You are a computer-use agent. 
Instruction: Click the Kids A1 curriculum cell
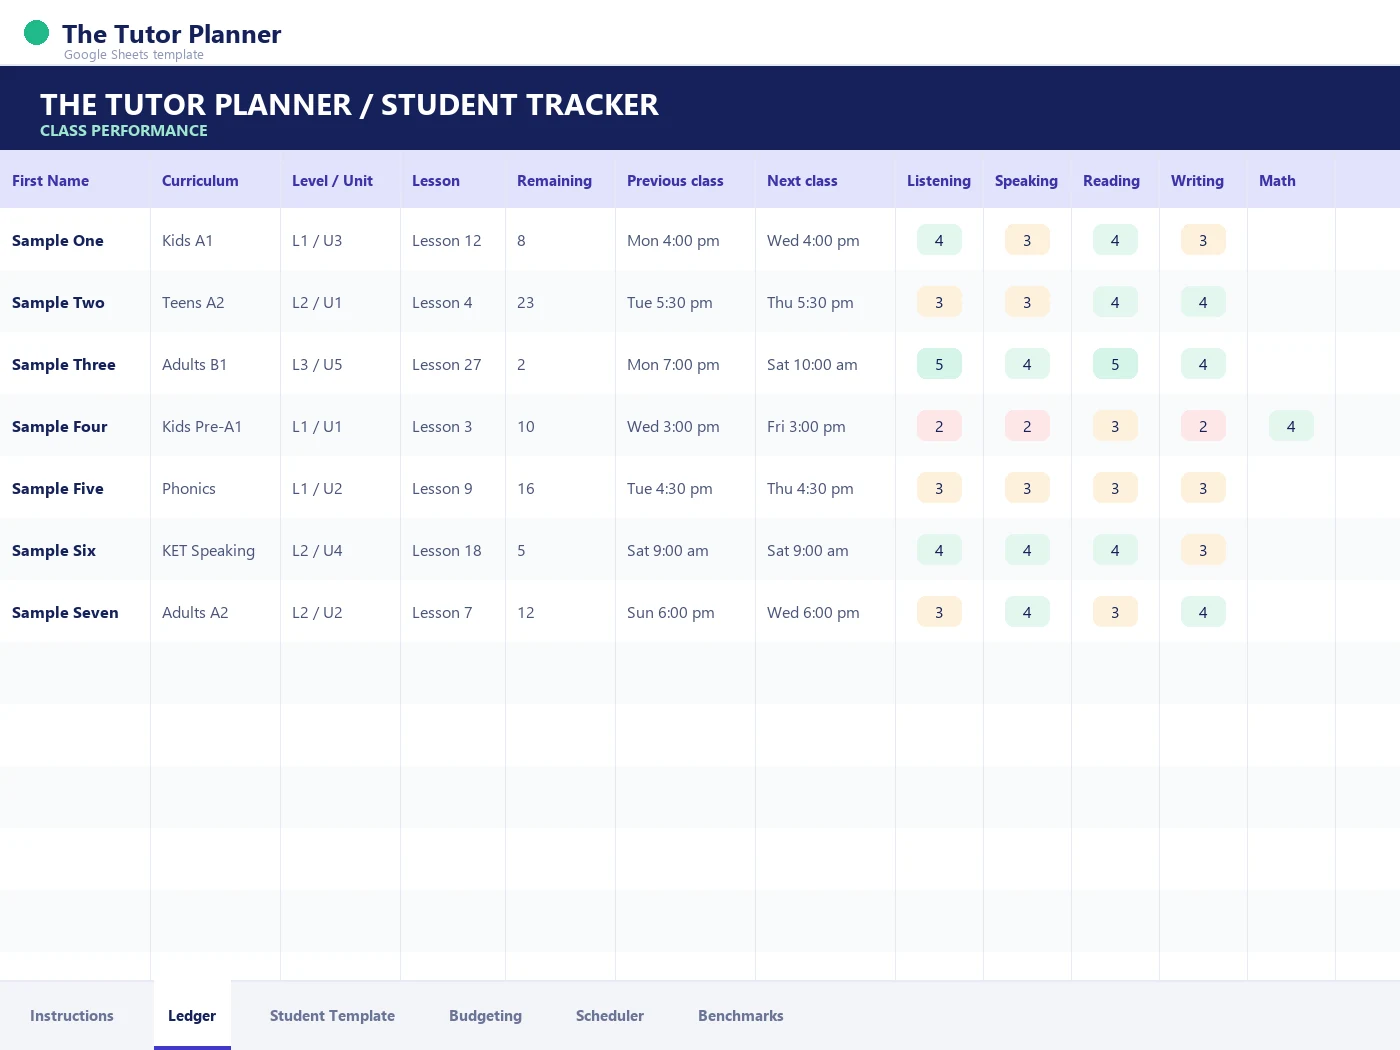pyautogui.click(x=215, y=240)
